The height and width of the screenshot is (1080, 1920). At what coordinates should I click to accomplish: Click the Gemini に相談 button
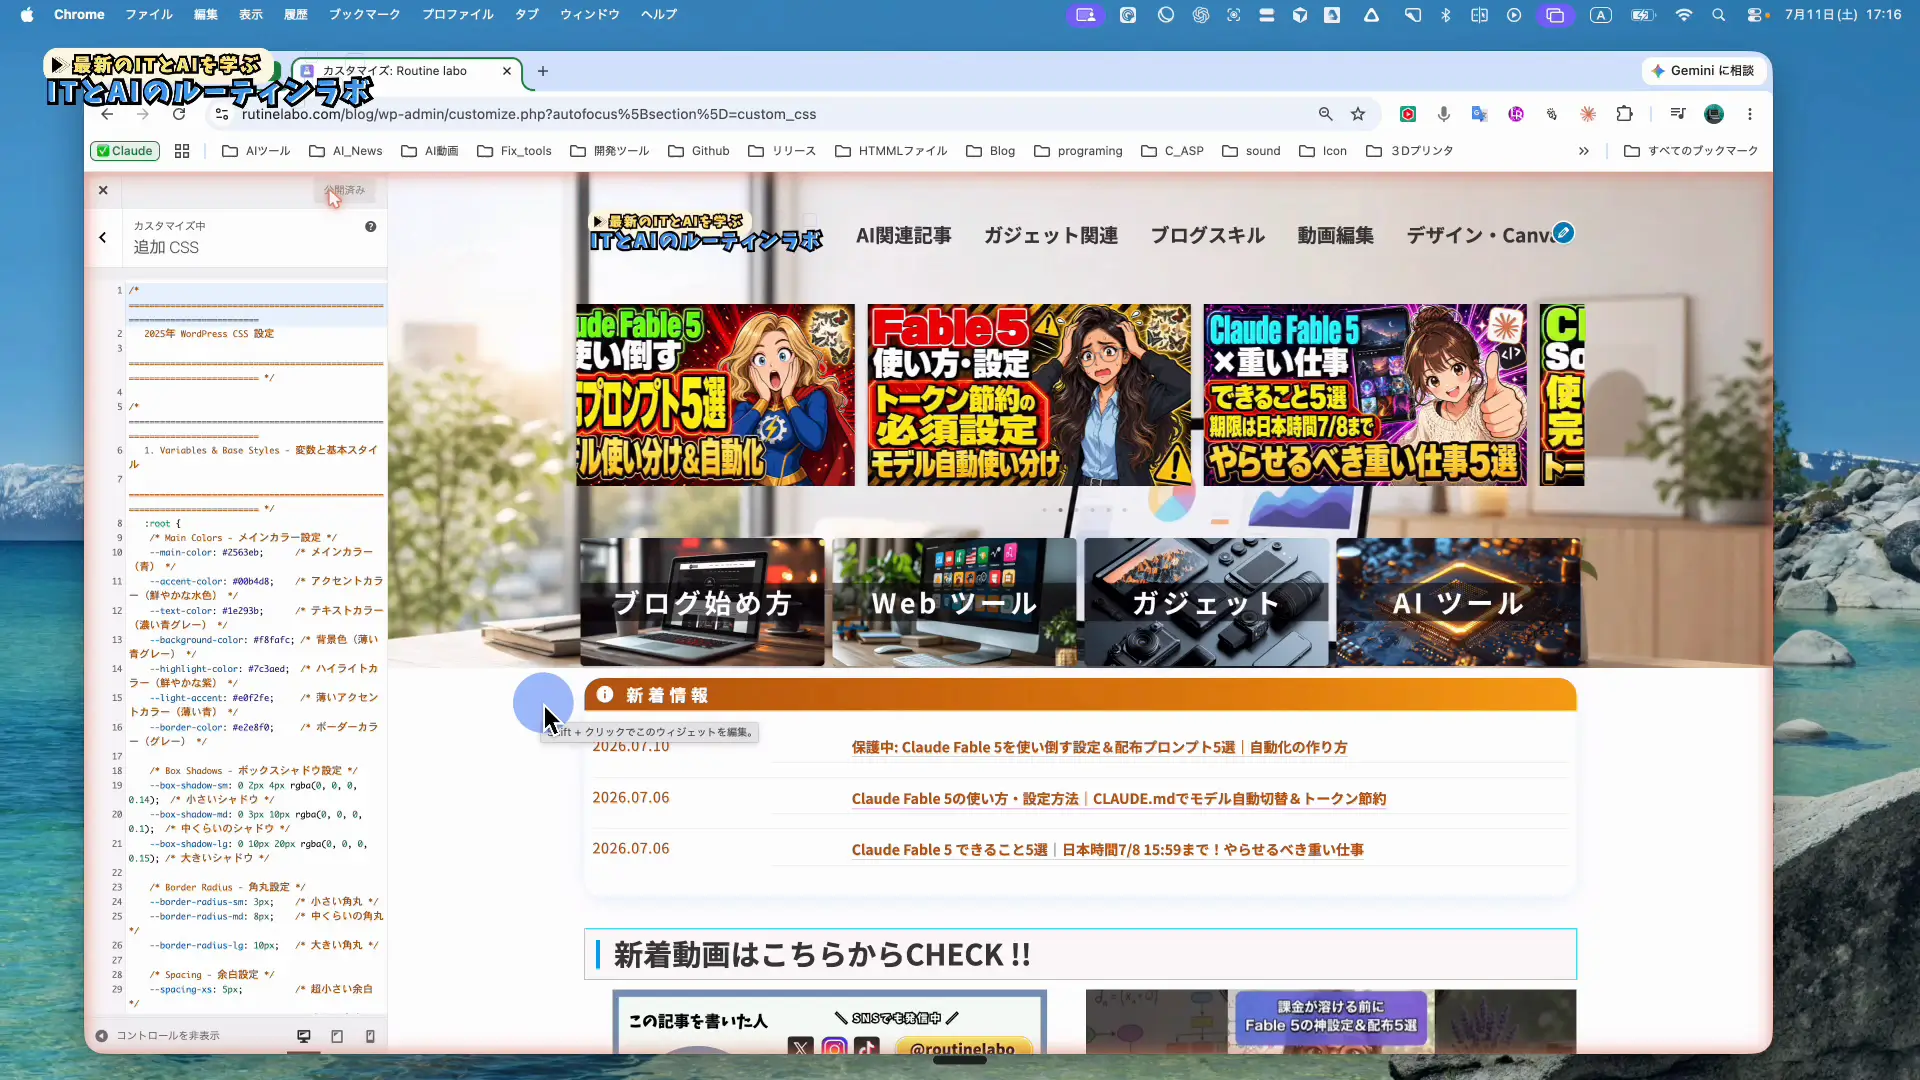[x=1703, y=71]
